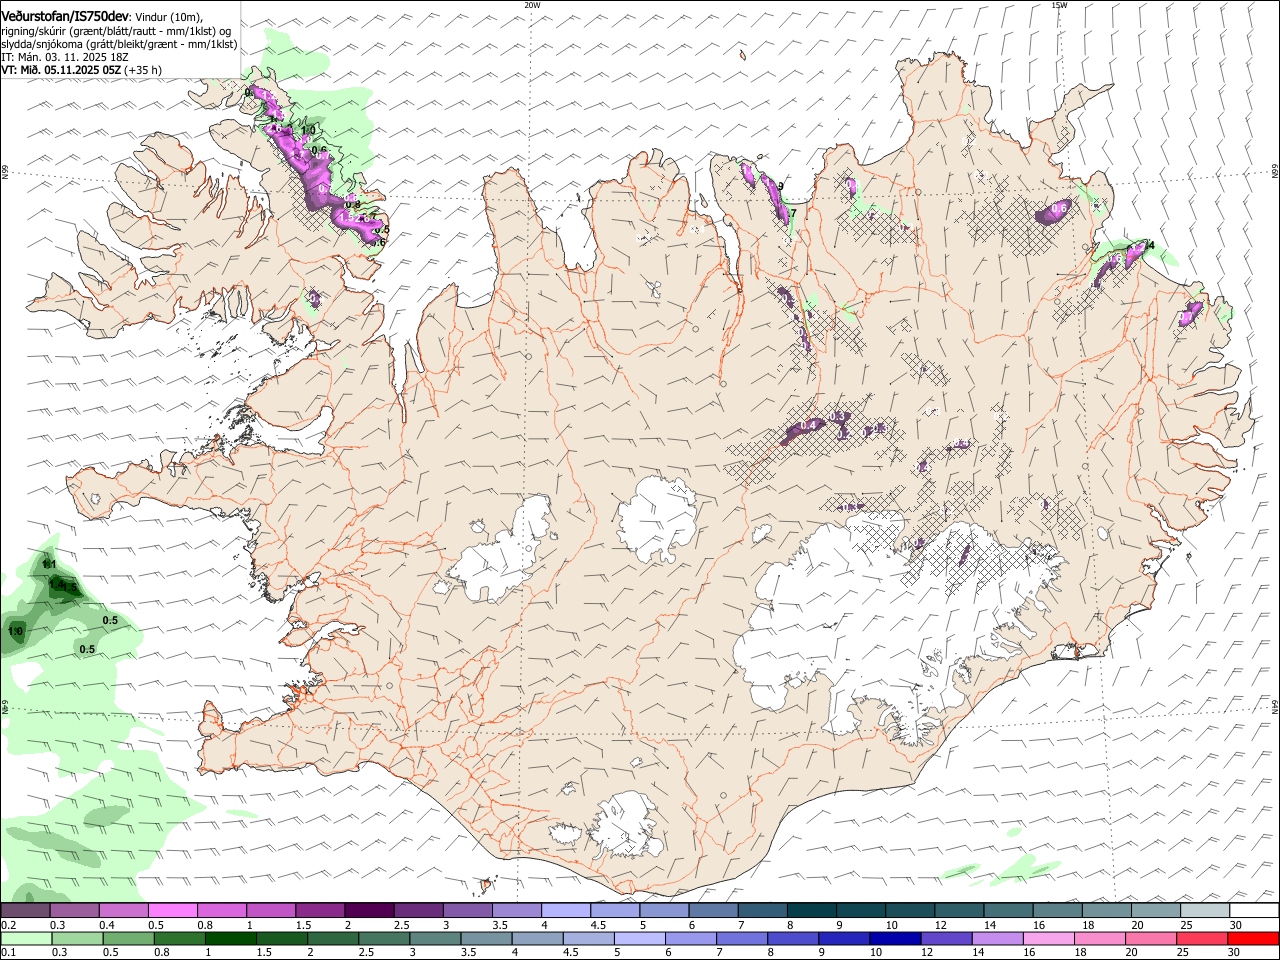The height and width of the screenshot is (960, 1280).
Task: Select the 'IT: Mán. 03. 11. 2025 18Z' line
Action: tap(65, 57)
